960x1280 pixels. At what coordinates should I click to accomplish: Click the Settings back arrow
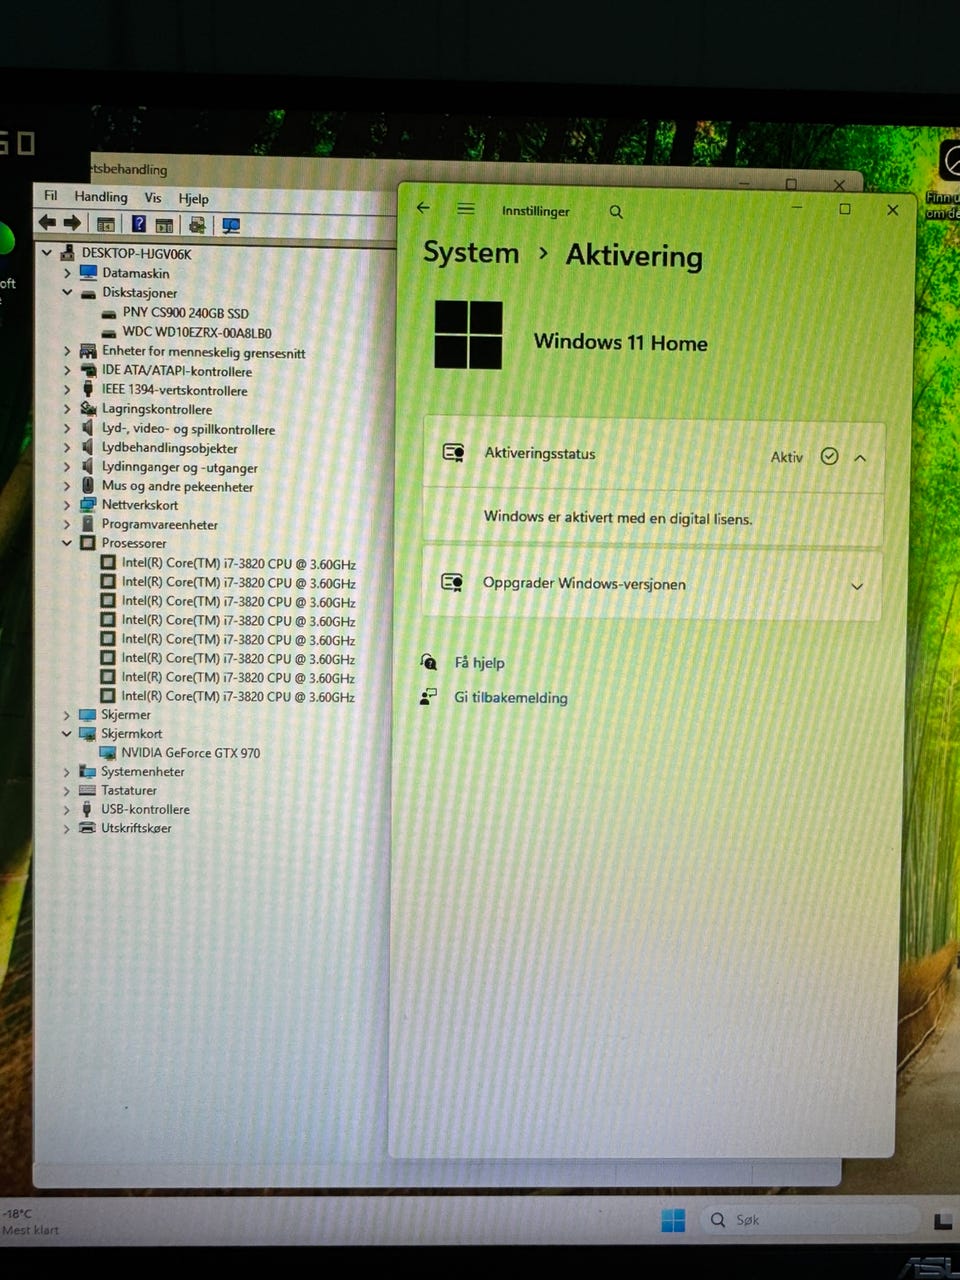pyautogui.click(x=423, y=208)
